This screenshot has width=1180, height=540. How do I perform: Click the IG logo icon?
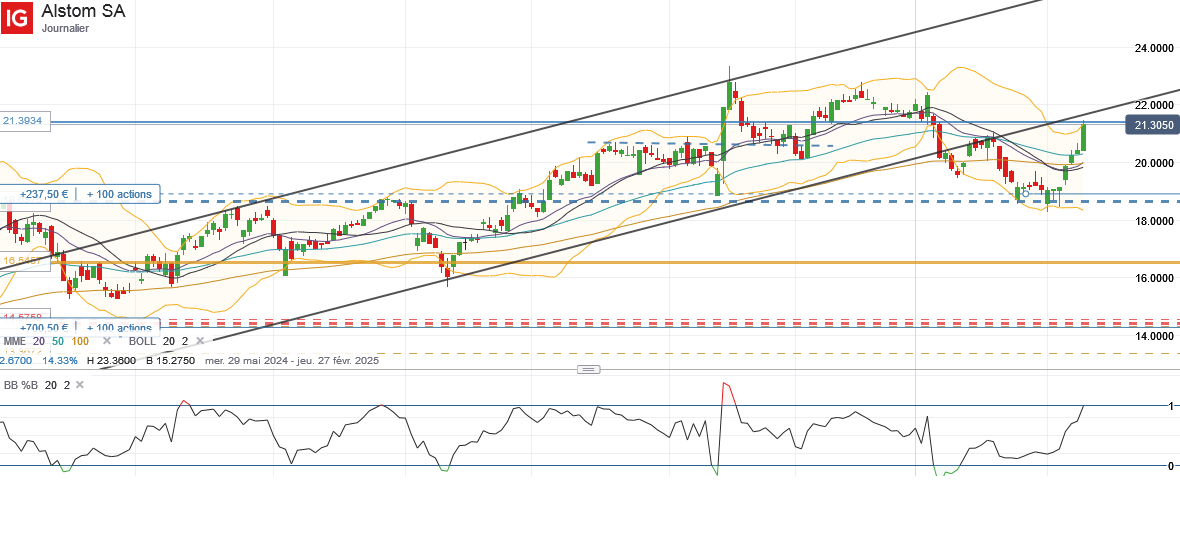click(17, 17)
